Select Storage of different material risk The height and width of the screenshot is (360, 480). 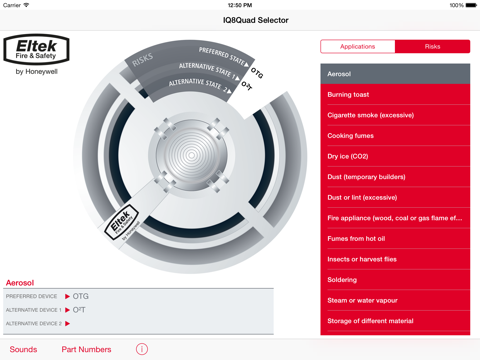[395, 321]
